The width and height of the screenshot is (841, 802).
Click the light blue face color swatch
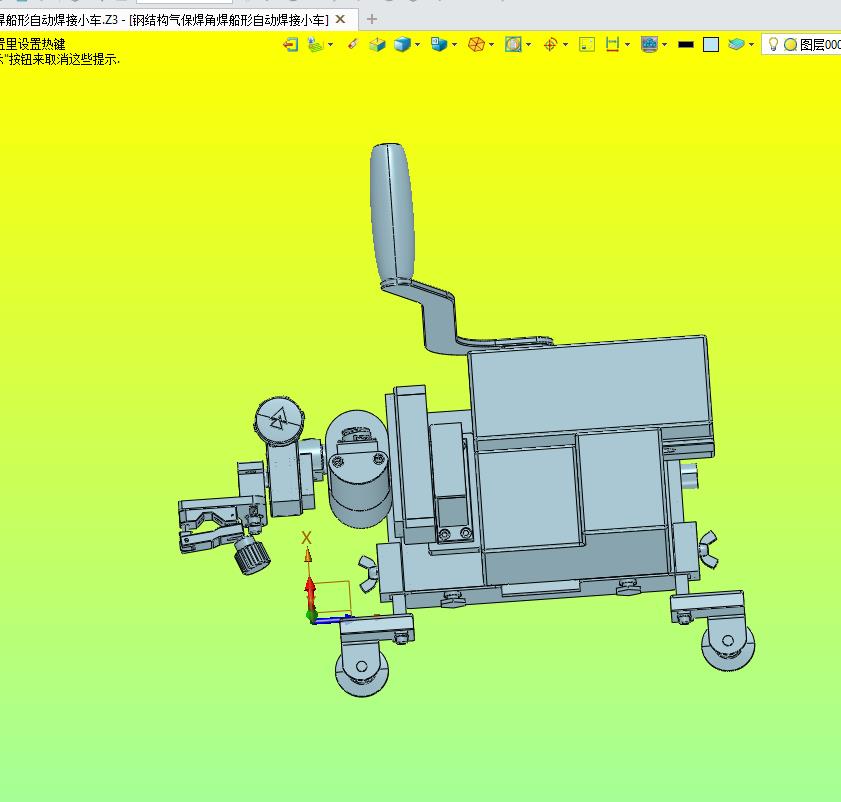[x=711, y=45]
